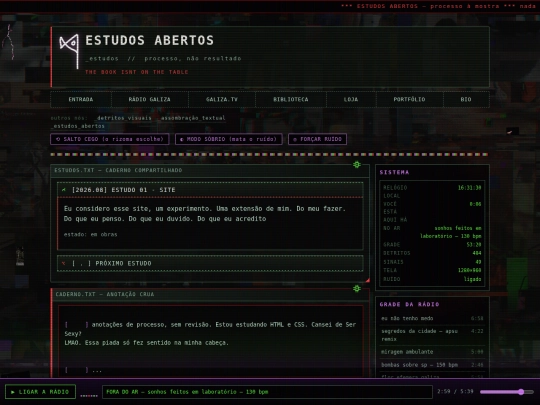Adjust the radio volume slider
The width and height of the screenshot is (540, 405).
[x=507, y=392]
